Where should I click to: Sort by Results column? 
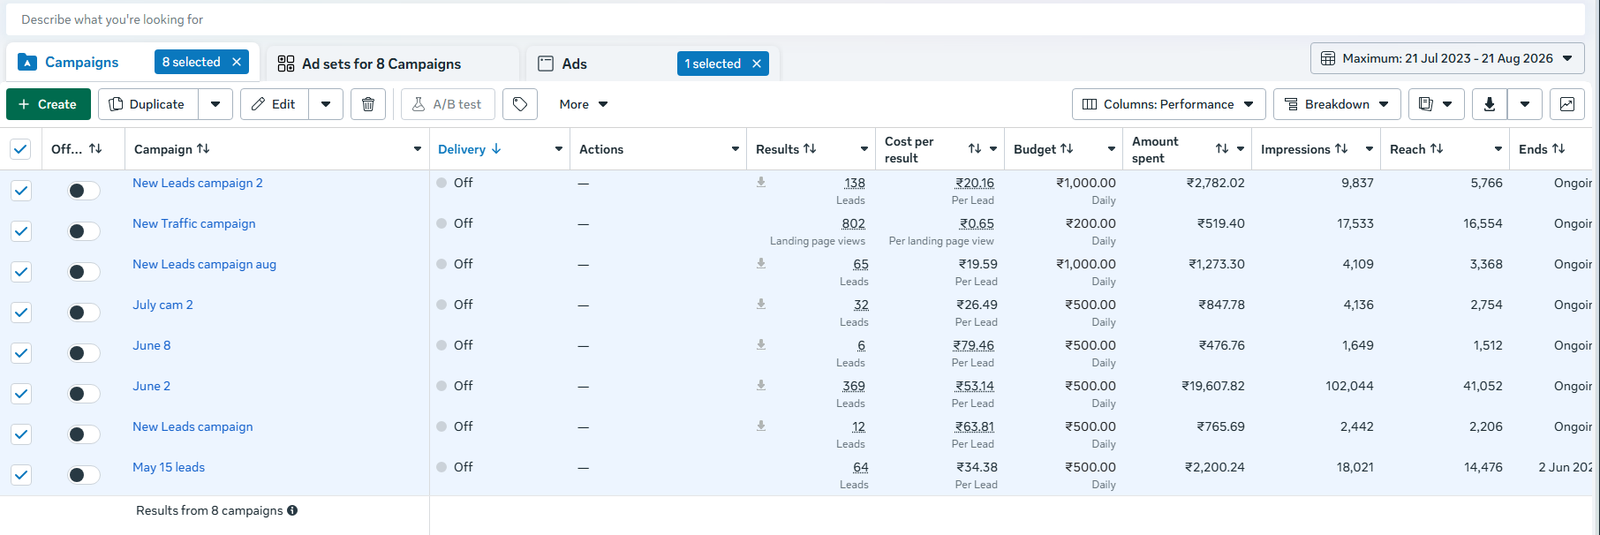pyautogui.click(x=810, y=148)
